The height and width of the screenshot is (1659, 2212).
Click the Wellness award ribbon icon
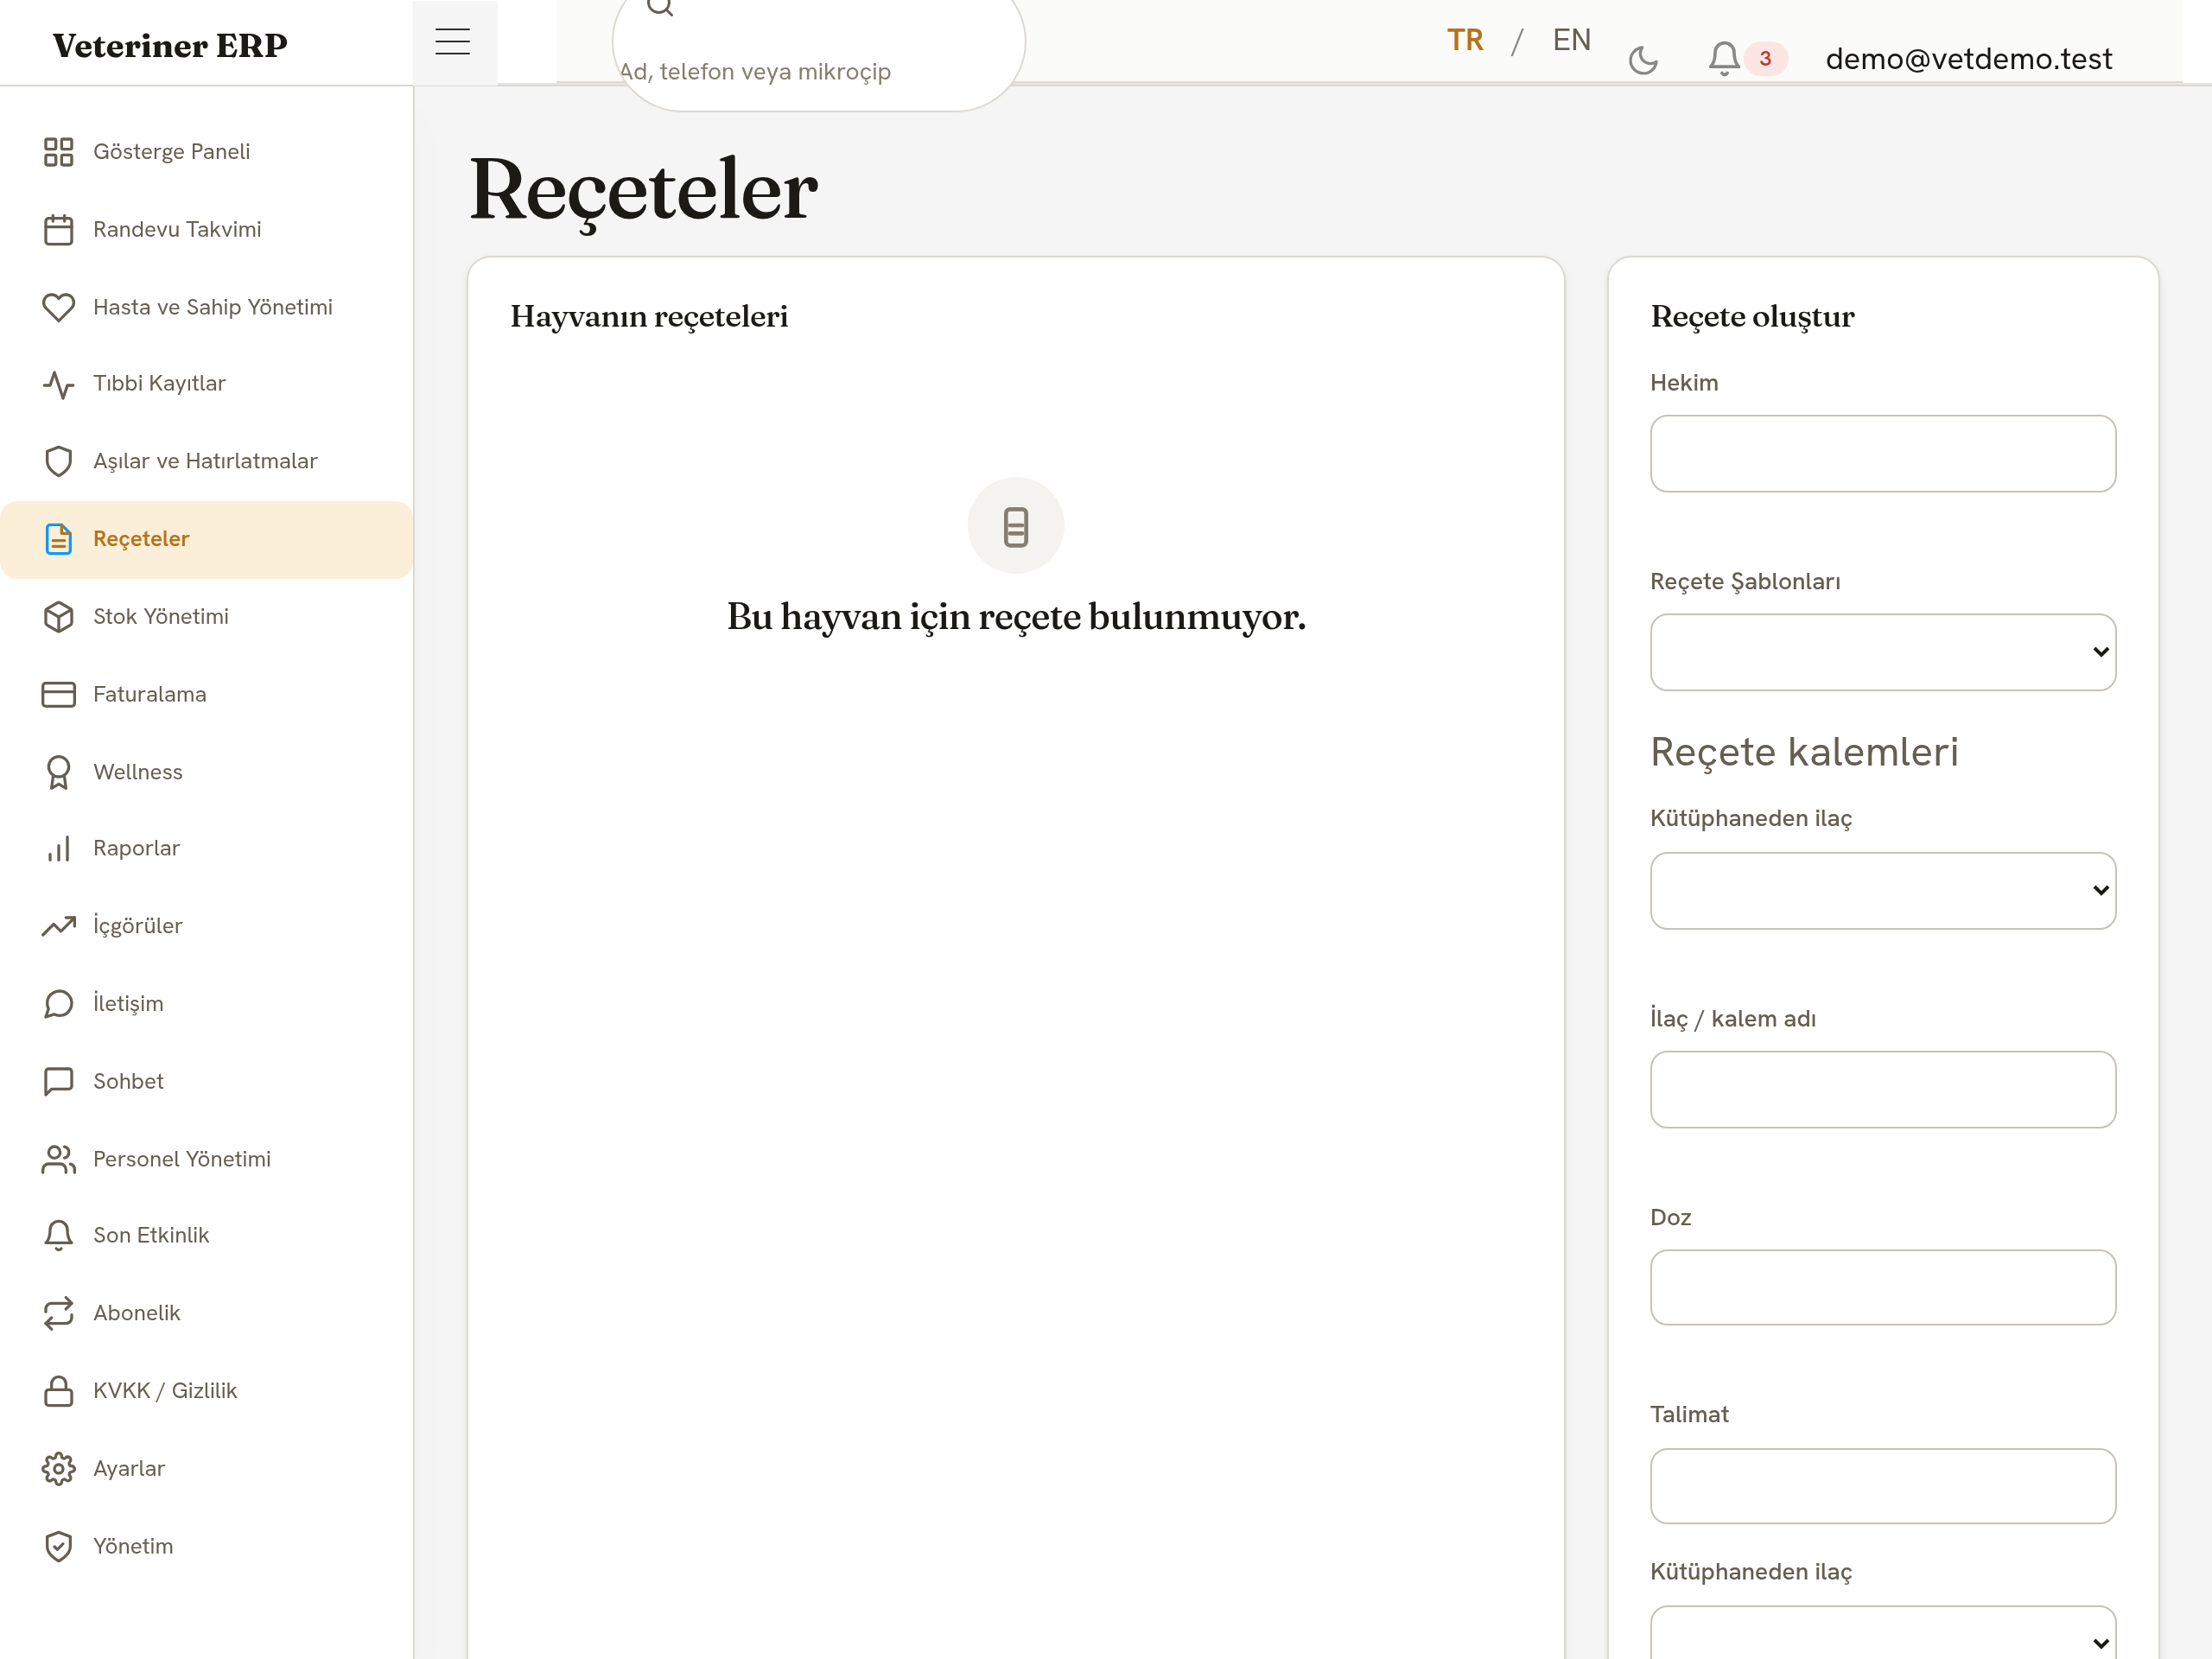pos(58,772)
